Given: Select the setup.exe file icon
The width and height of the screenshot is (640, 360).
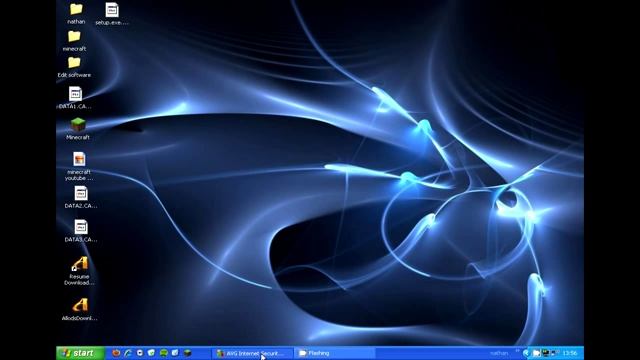Looking at the screenshot, I should 112,10.
